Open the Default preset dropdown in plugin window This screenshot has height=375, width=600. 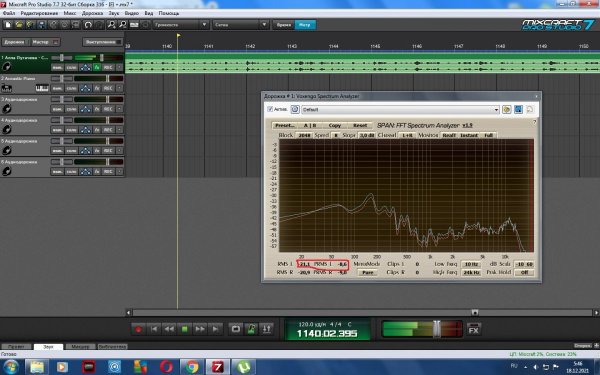pyautogui.click(x=400, y=110)
